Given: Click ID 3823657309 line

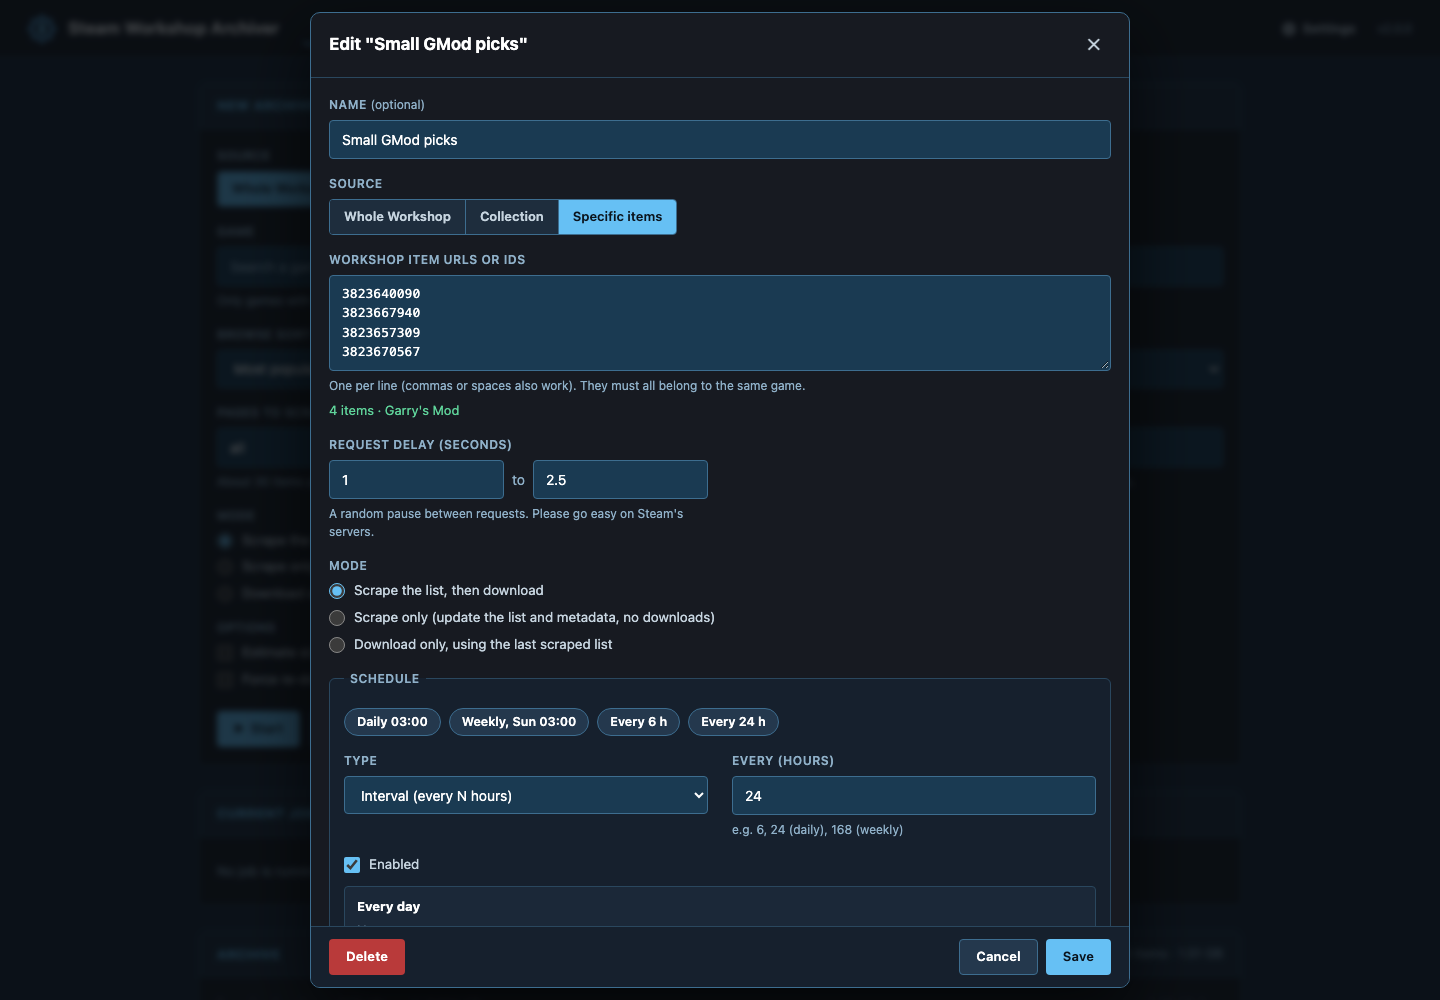Looking at the screenshot, I should point(381,333).
